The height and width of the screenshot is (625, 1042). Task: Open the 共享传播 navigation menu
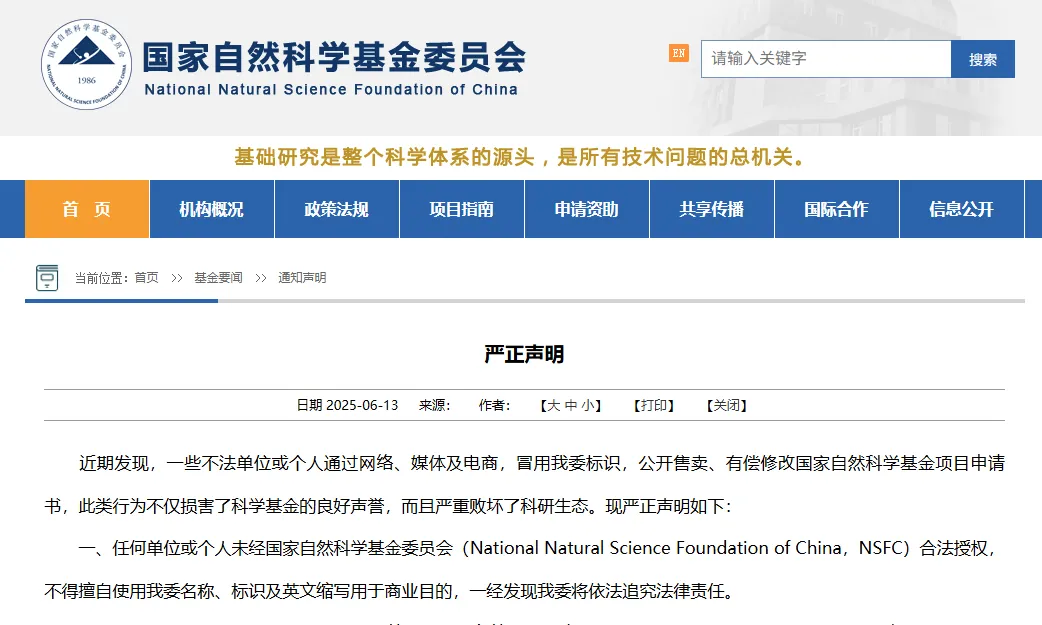[x=711, y=209]
